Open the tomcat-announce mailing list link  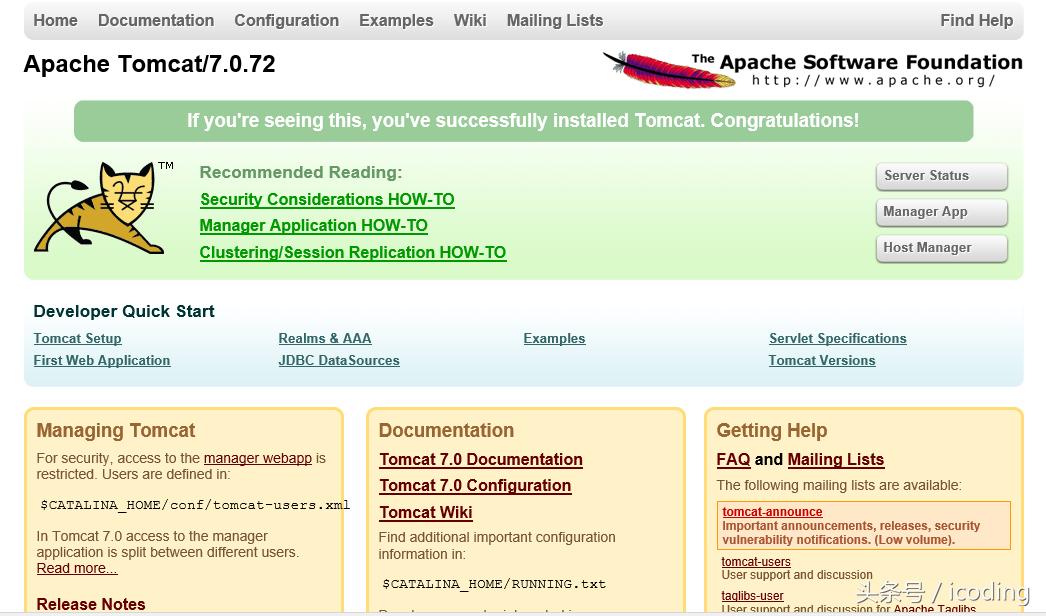tap(772, 512)
